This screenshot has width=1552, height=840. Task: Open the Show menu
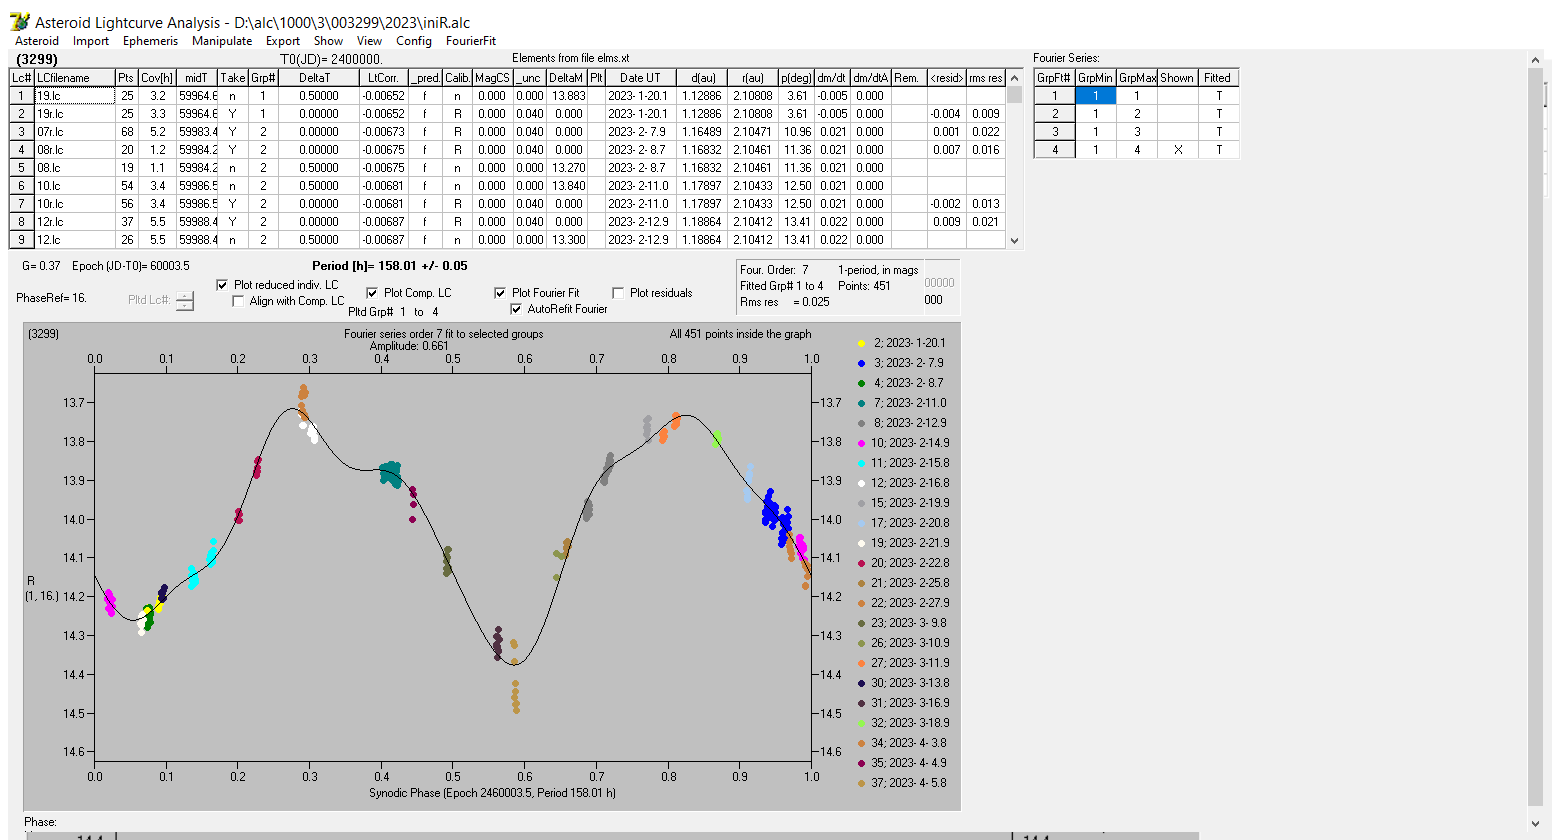pyautogui.click(x=328, y=41)
